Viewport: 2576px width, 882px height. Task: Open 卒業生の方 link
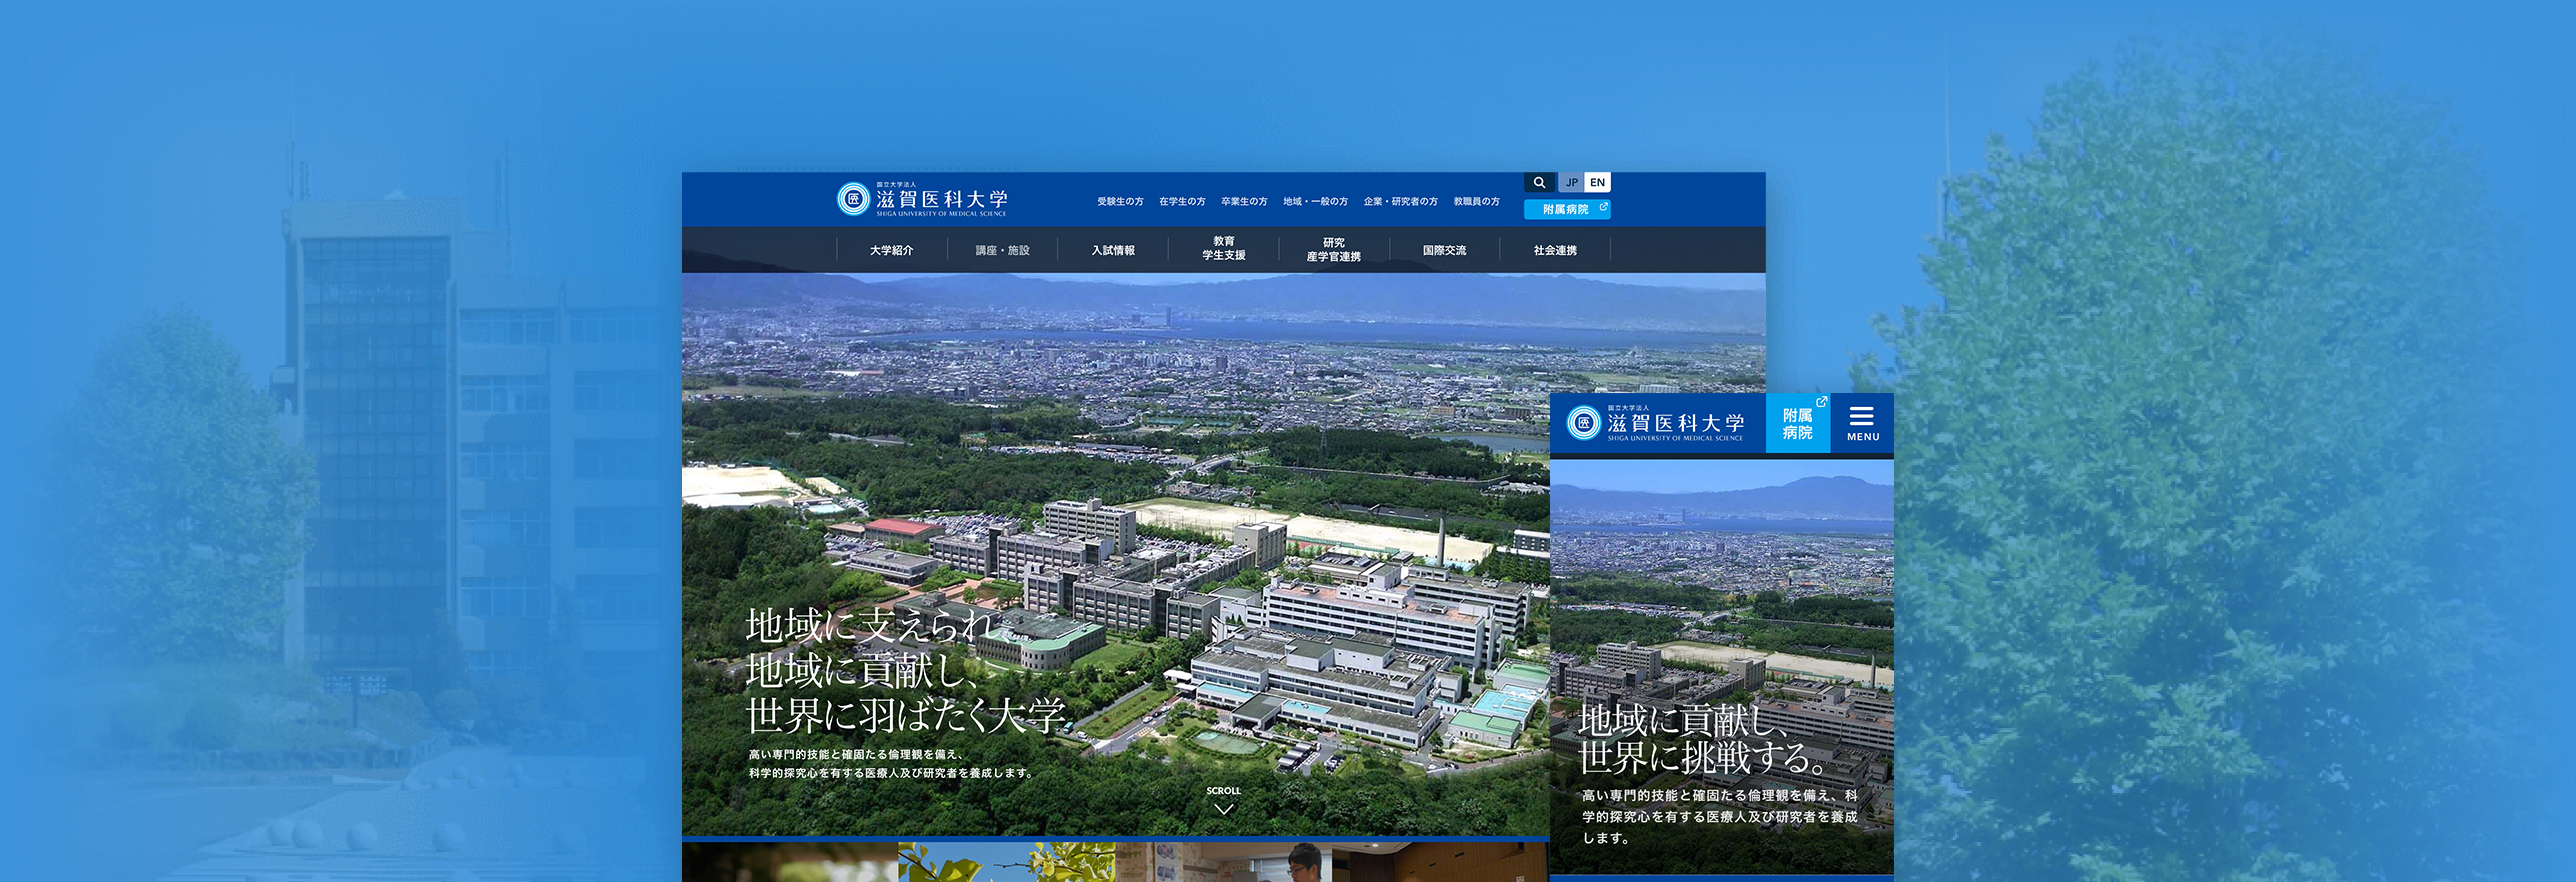click(x=1244, y=201)
